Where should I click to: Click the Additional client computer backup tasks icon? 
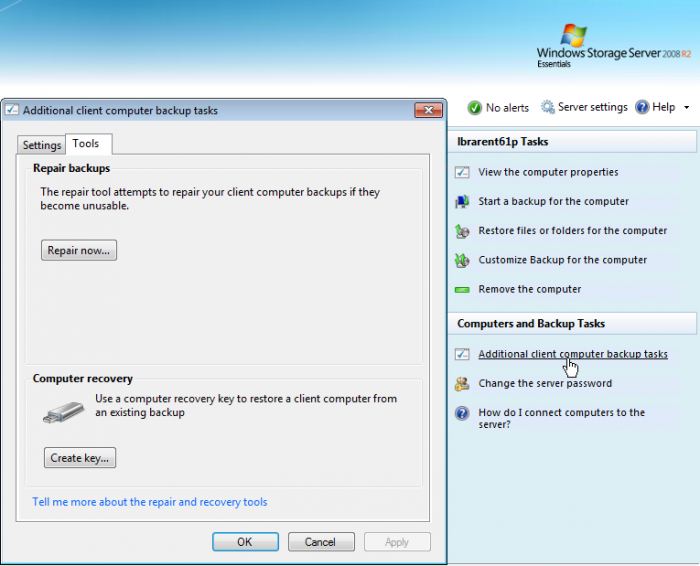pyautogui.click(x=462, y=354)
